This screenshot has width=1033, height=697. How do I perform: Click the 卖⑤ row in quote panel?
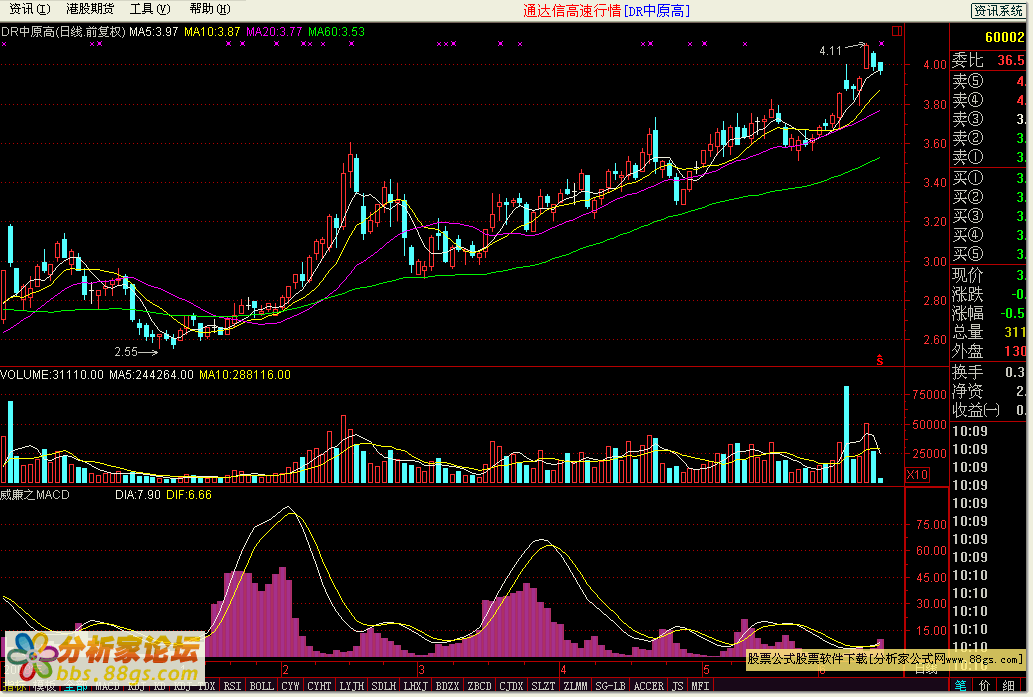988,81
